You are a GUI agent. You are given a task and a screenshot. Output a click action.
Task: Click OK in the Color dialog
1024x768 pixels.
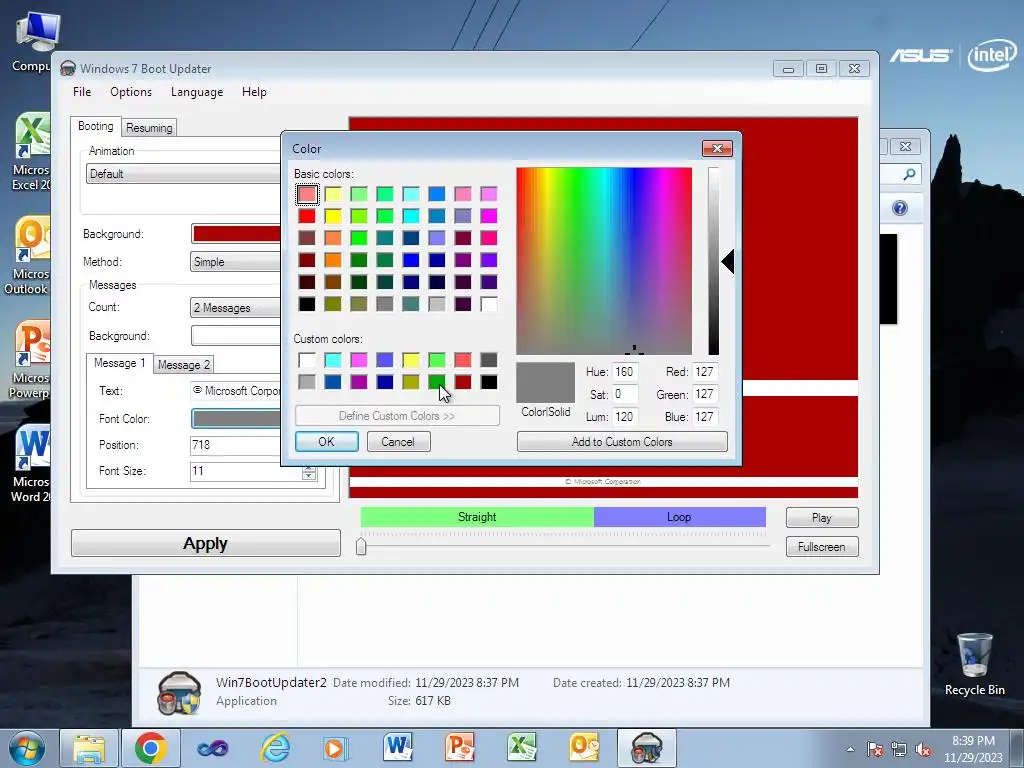[327, 441]
